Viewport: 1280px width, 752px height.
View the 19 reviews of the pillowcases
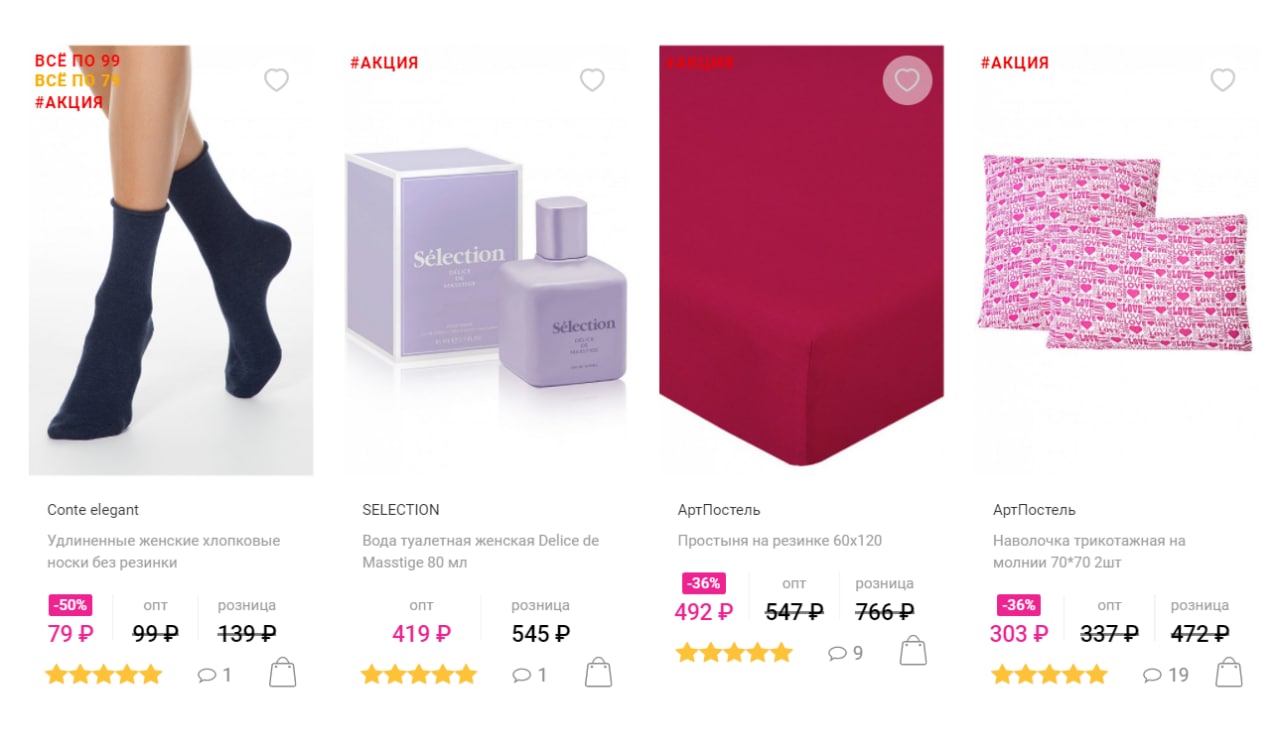[x=1166, y=675]
